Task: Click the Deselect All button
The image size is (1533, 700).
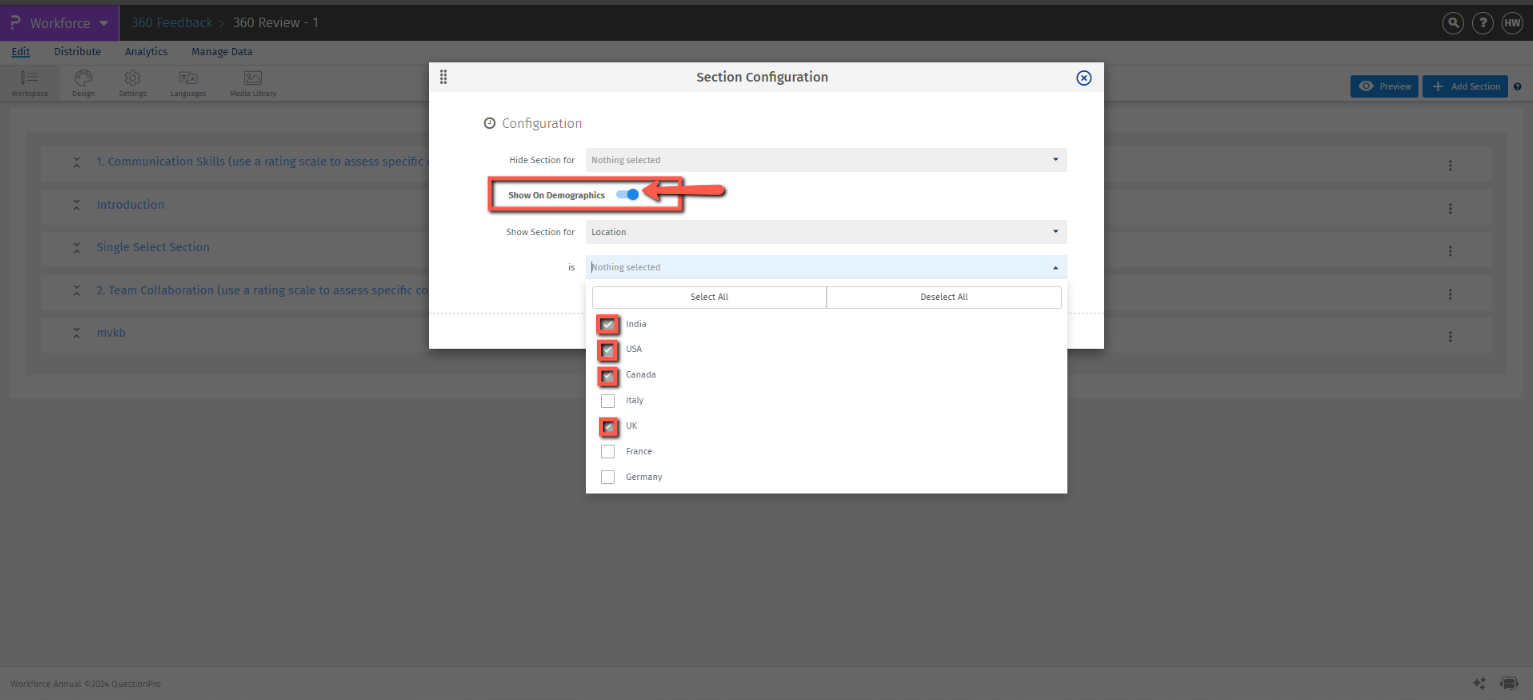Action: click(944, 297)
